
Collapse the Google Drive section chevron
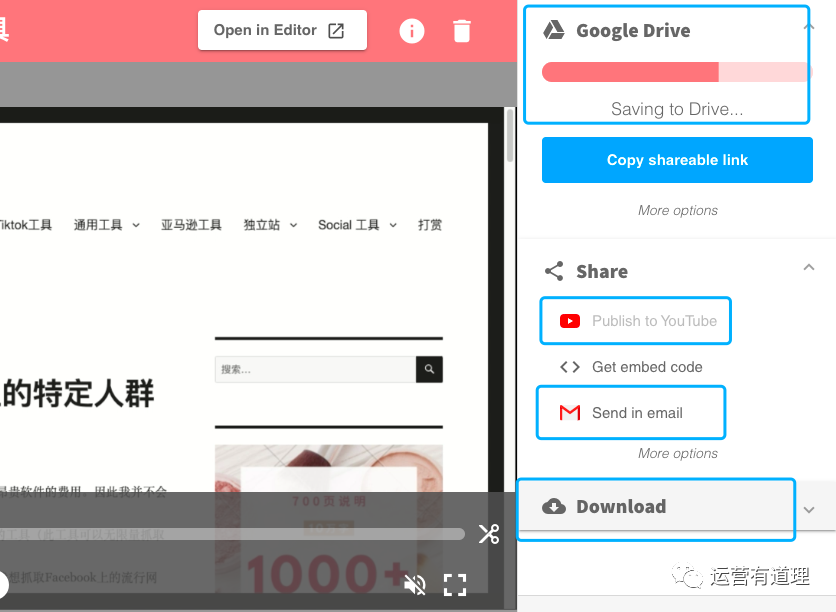[x=809, y=27]
